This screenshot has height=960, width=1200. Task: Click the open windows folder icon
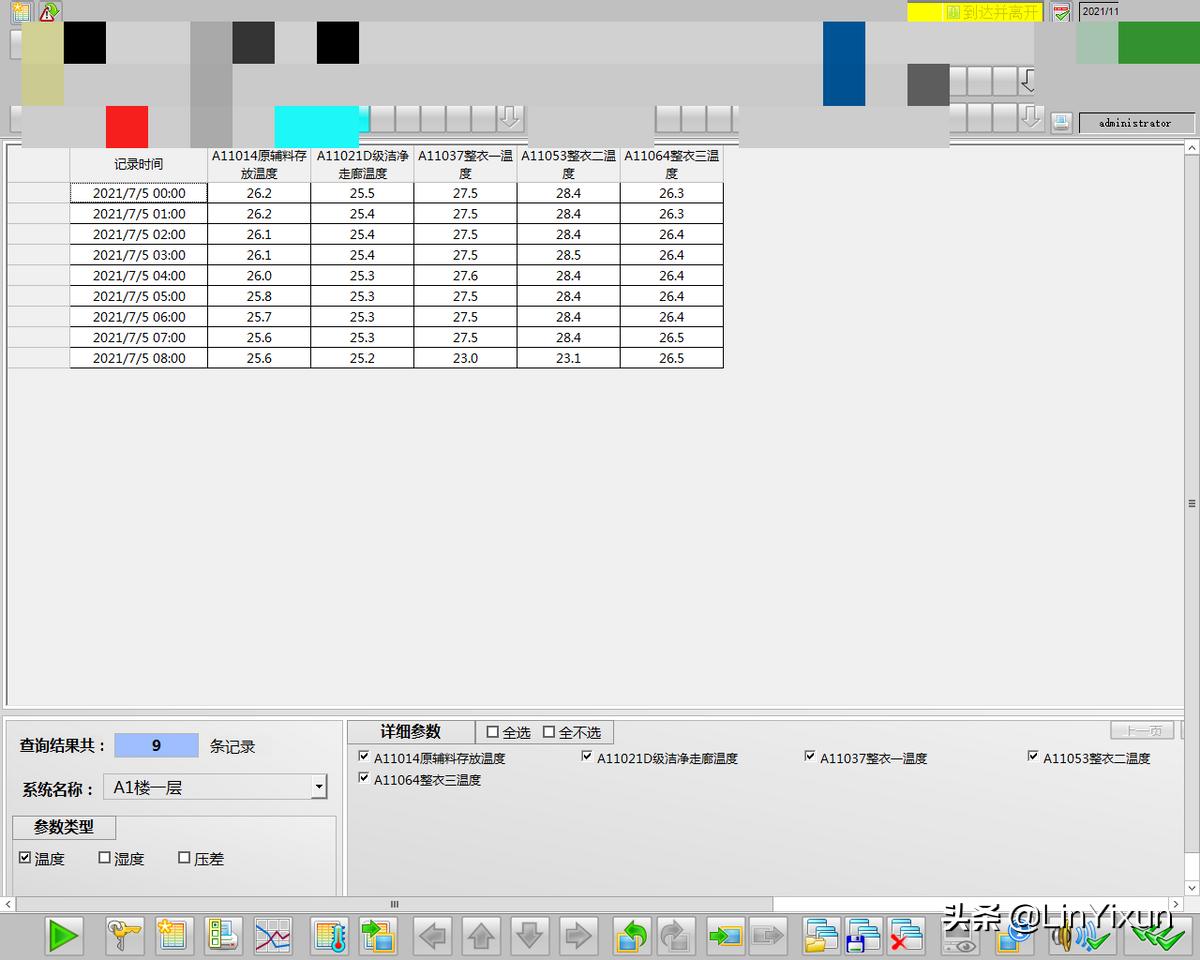click(x=822, y=936)
